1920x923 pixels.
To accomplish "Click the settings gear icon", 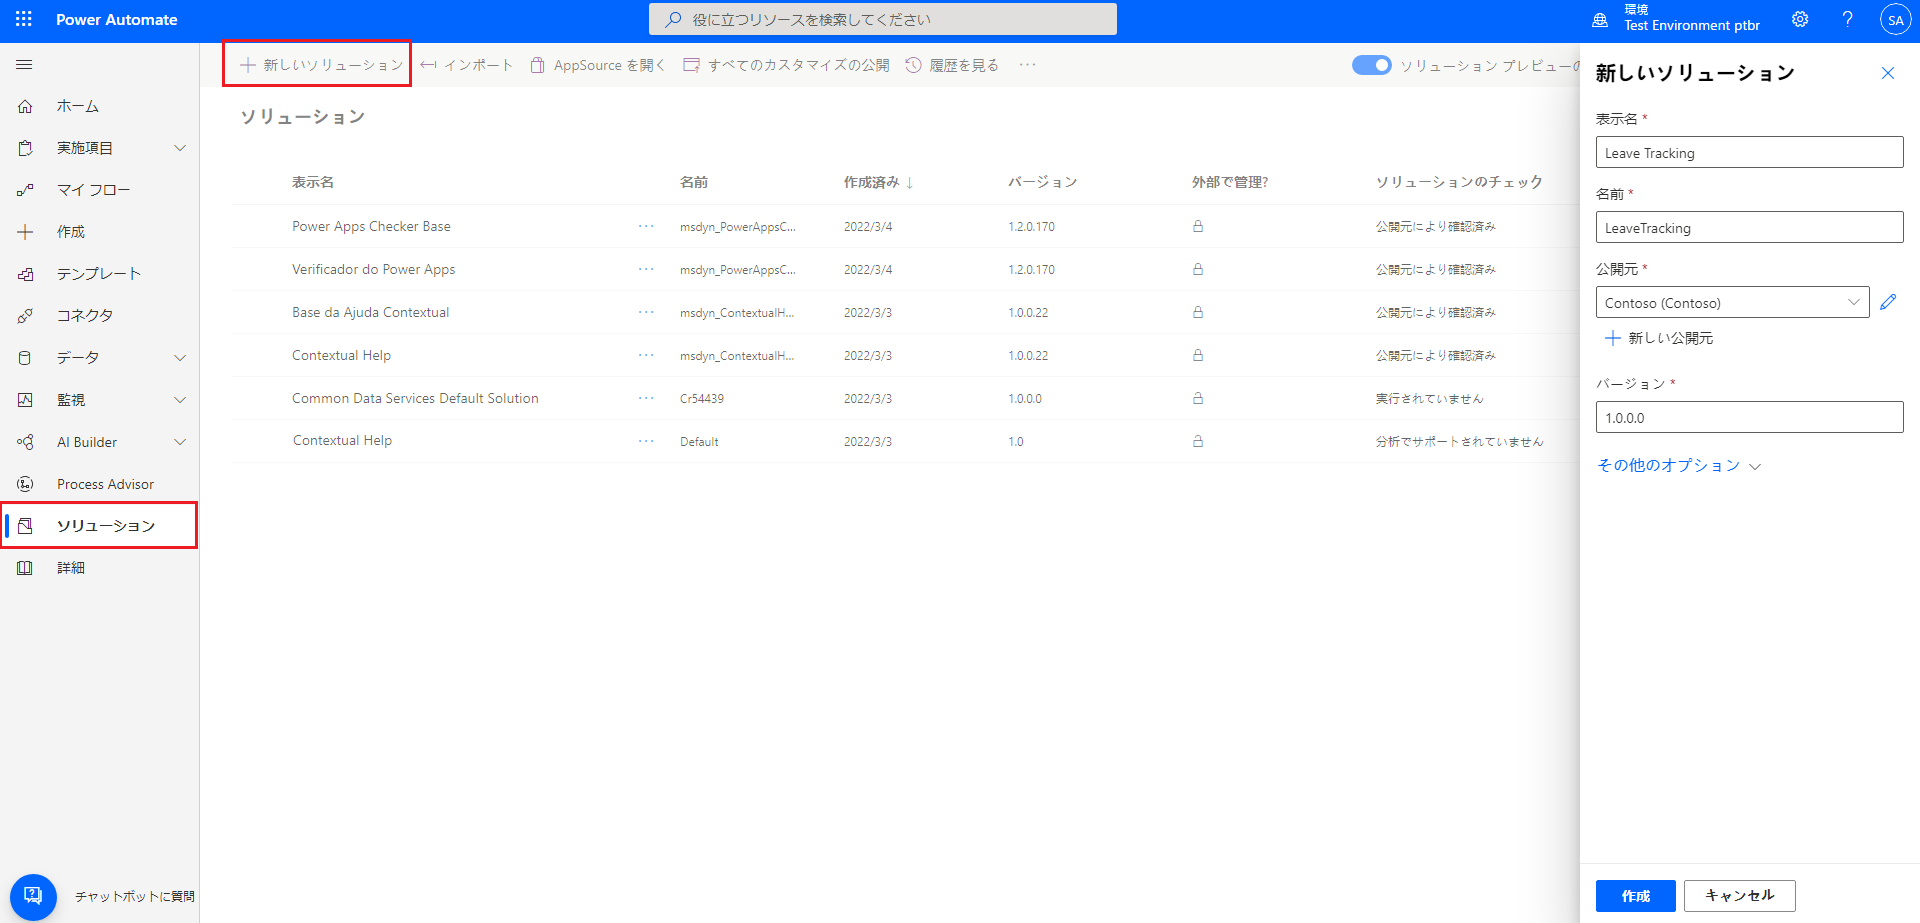I will (x=1800, y=19).
